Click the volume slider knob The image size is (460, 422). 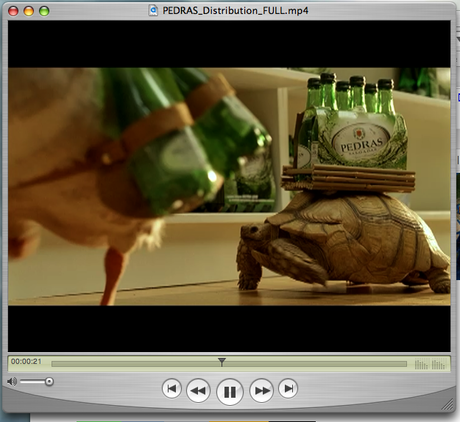pyautogui.click(x=49, y=381)
